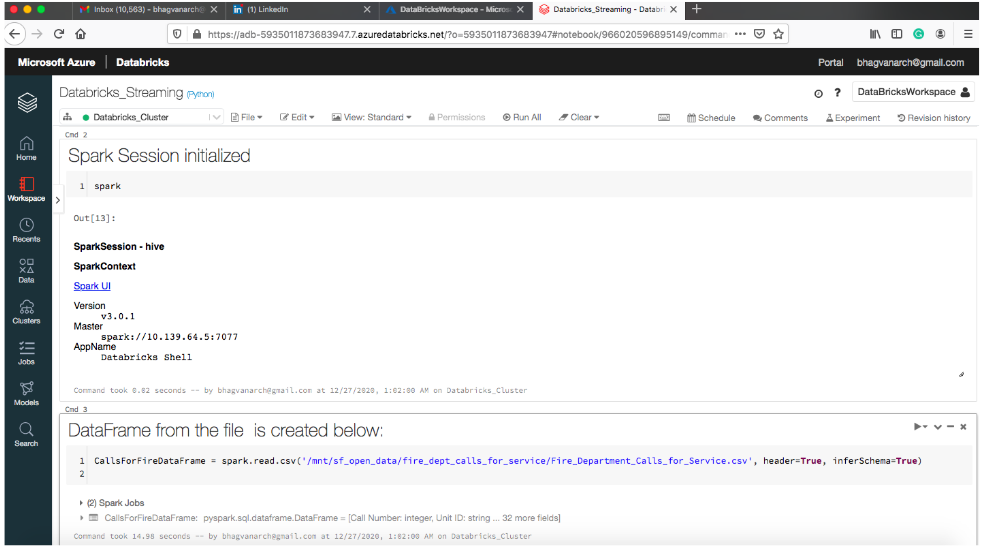Click Run All
This screenshot has width=986, height=555.
click(522, 117)
